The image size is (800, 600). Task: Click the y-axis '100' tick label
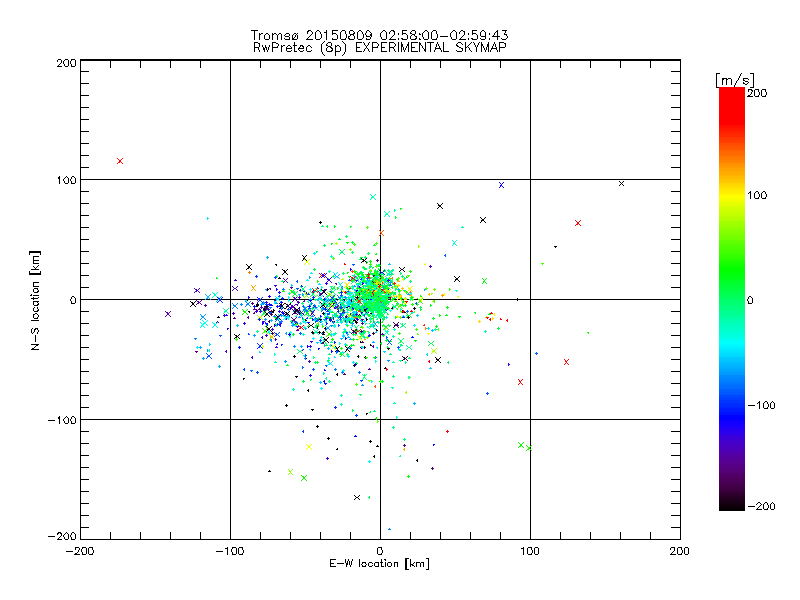[x=67, y=180]
